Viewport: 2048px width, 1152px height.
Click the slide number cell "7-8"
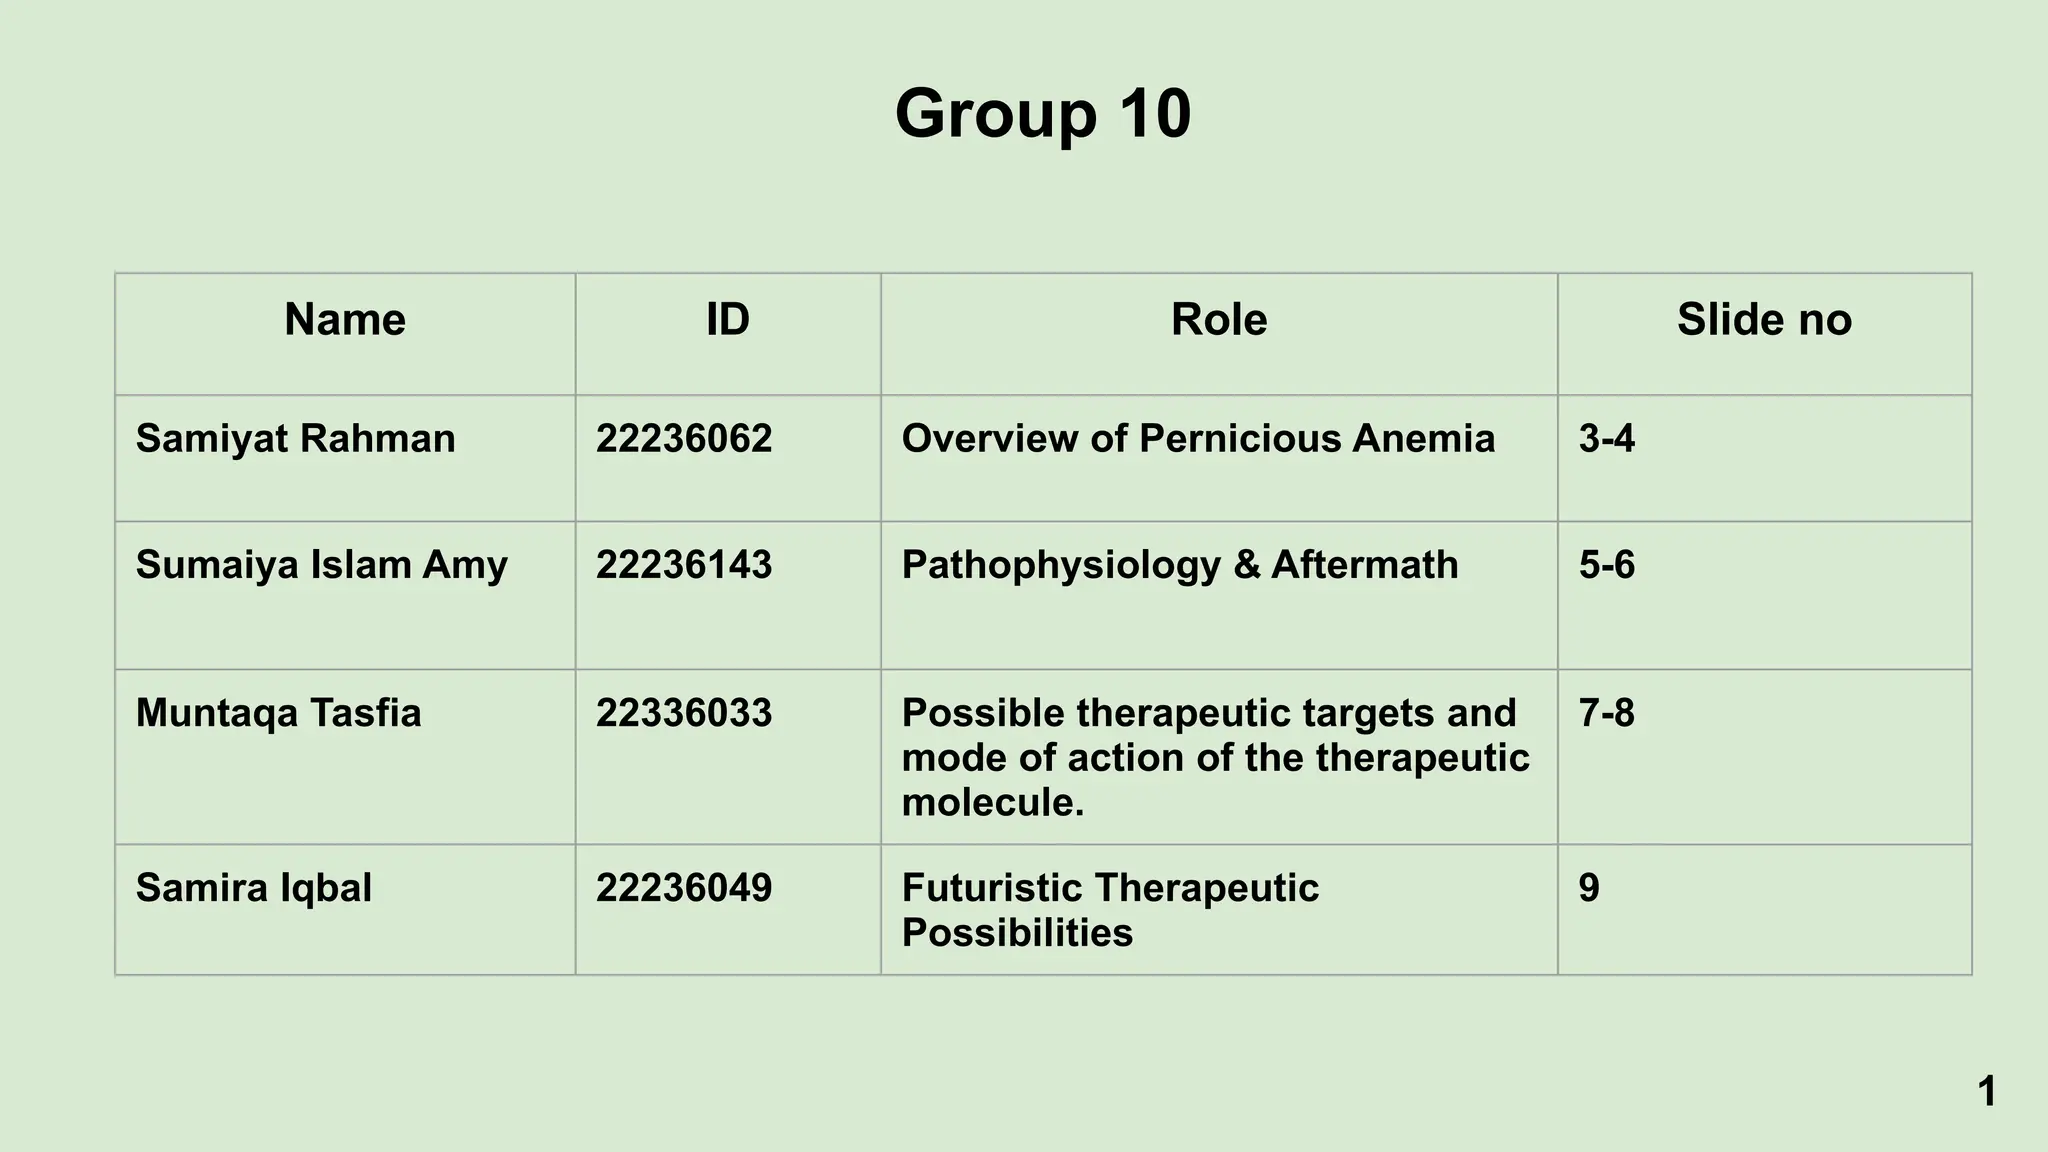pyautogui.click(x=1607, y=713)
